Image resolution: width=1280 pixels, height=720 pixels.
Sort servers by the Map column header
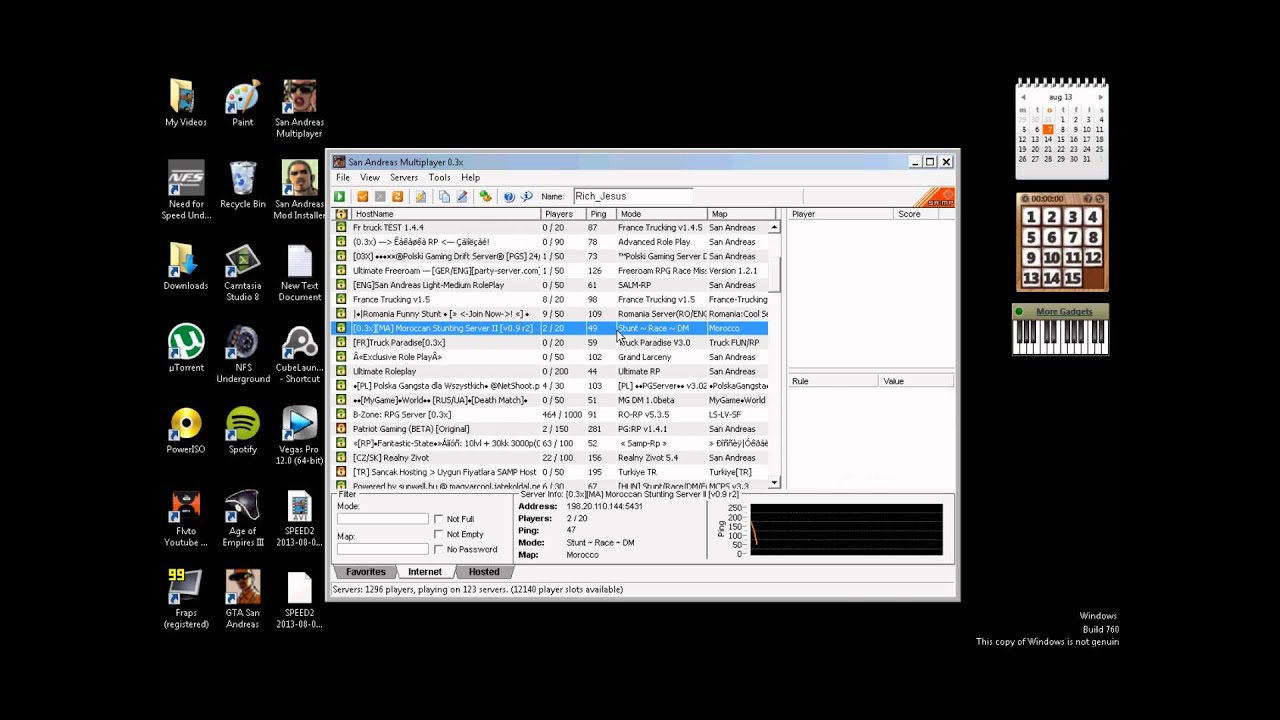(741, 214)
